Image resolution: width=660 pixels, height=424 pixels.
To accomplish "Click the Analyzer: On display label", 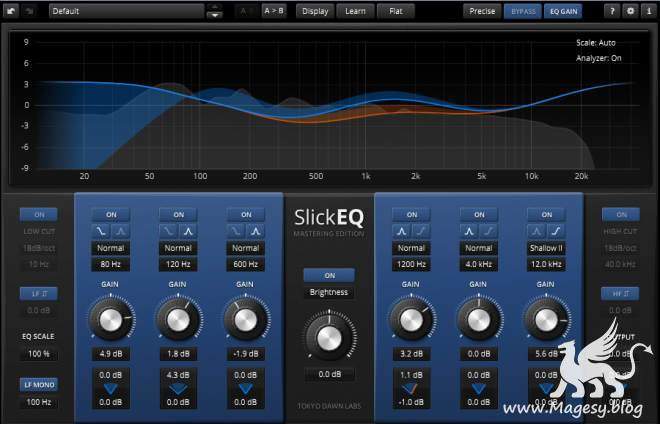I will (599, 58).
